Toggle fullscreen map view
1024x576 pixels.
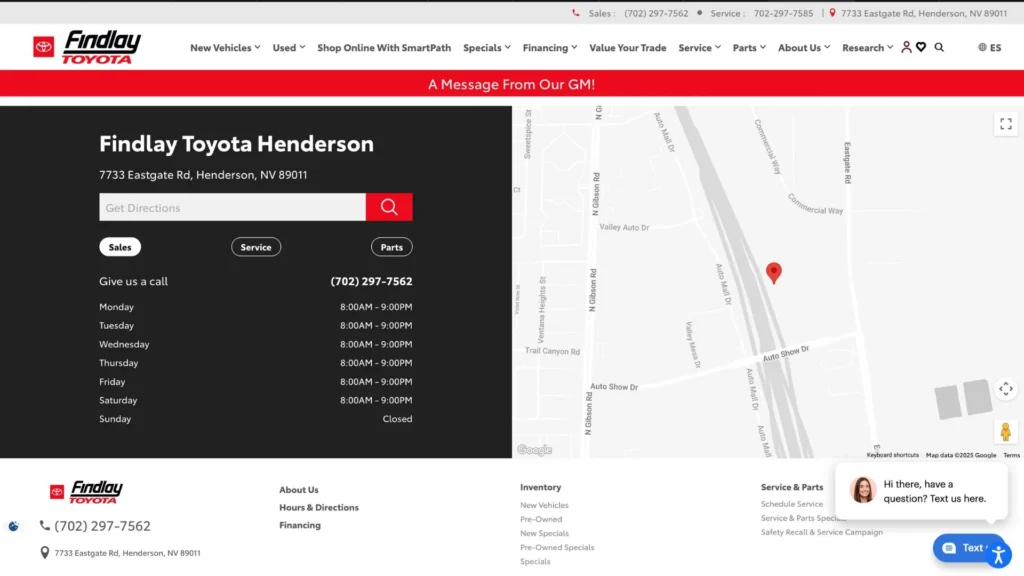(x=1006, y=124)
